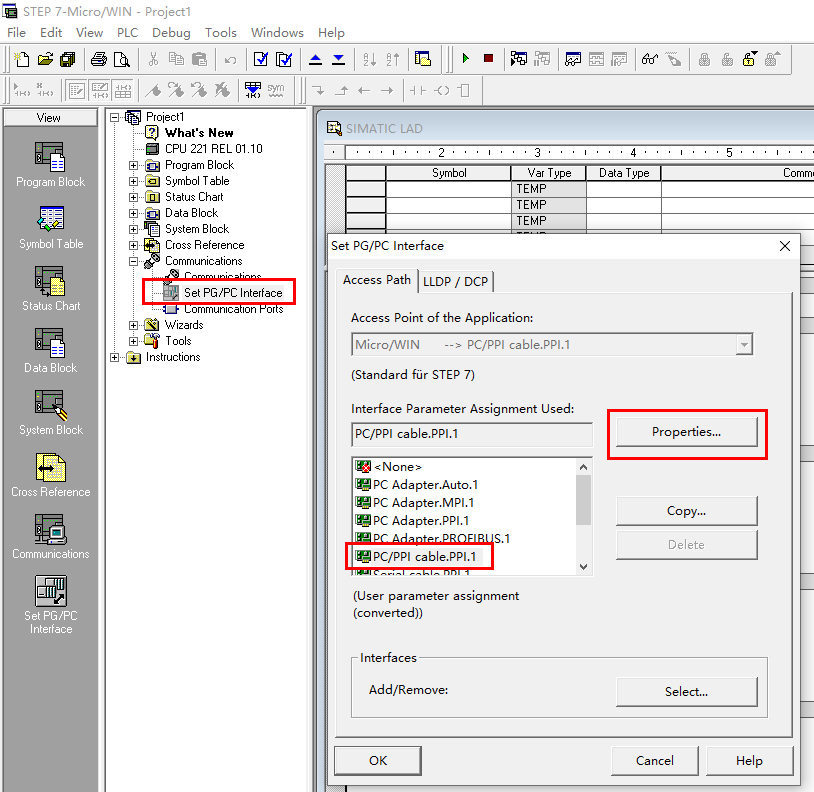Click the Print Preview toolbar icon

point(121,59)
